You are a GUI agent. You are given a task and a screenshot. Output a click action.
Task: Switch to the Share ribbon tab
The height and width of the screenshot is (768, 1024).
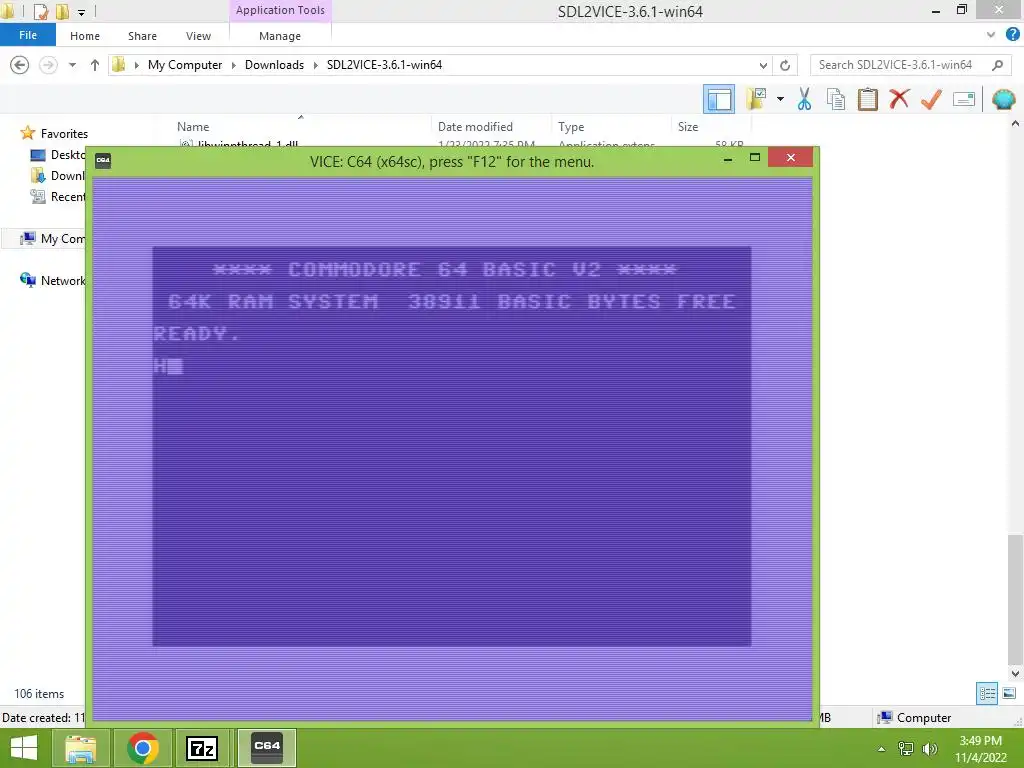tap(142, 36)
